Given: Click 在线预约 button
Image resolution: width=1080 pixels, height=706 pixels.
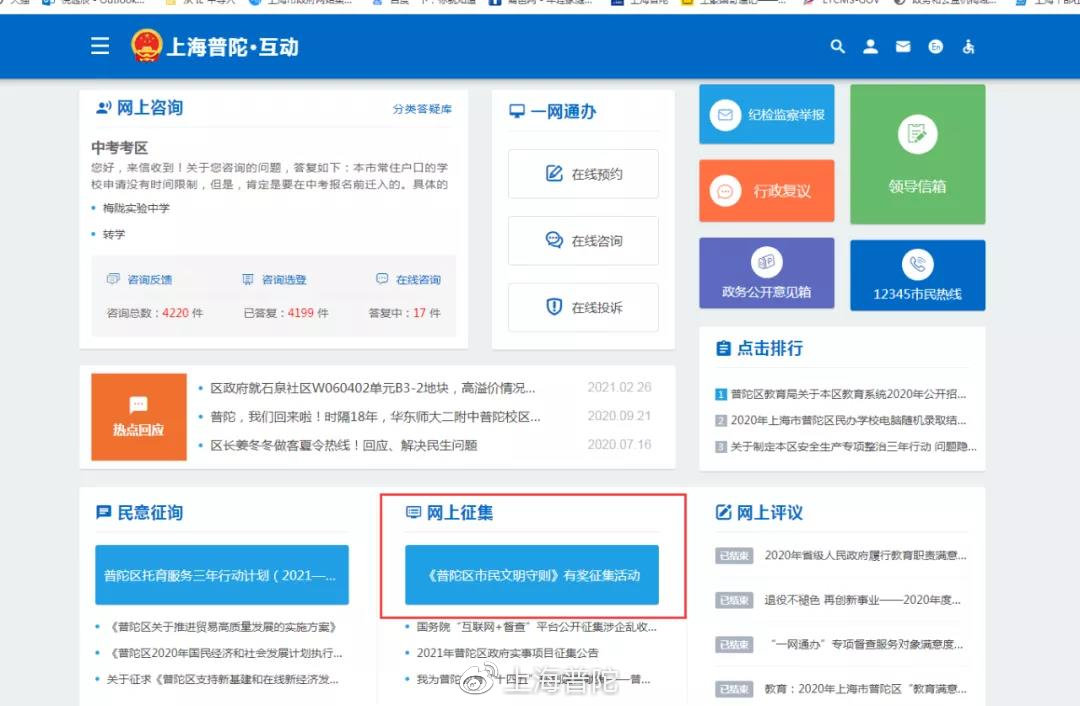Looking at the screenshot, I should 583,174.
